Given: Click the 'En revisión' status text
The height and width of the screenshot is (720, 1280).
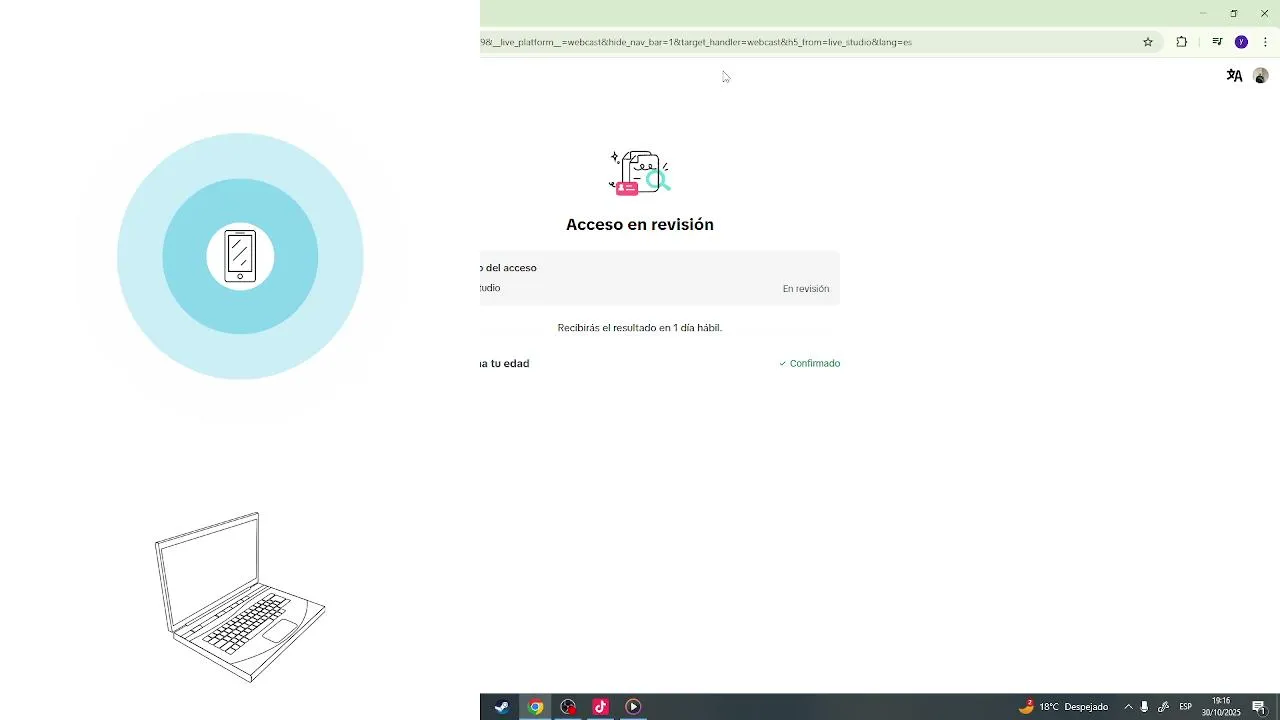Looking at the screenshot, I should pyautogui.click(x=806, y=289).
